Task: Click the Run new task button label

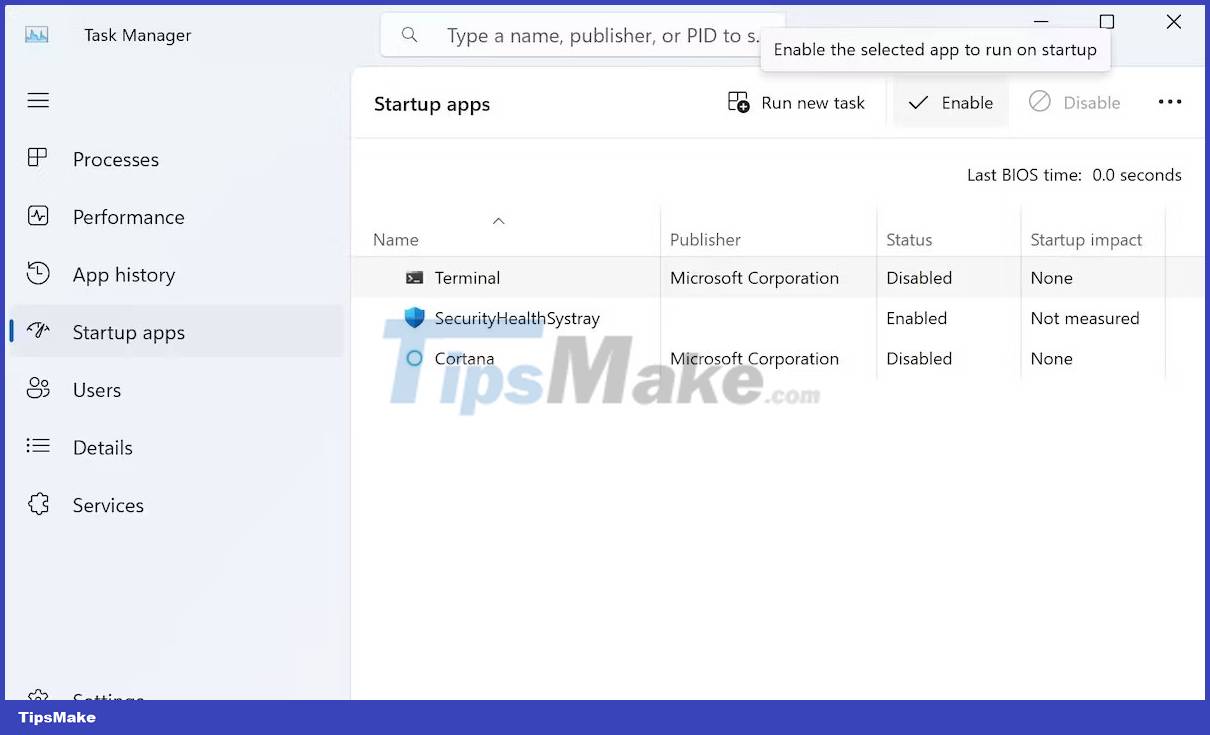Action: (813, 103)
